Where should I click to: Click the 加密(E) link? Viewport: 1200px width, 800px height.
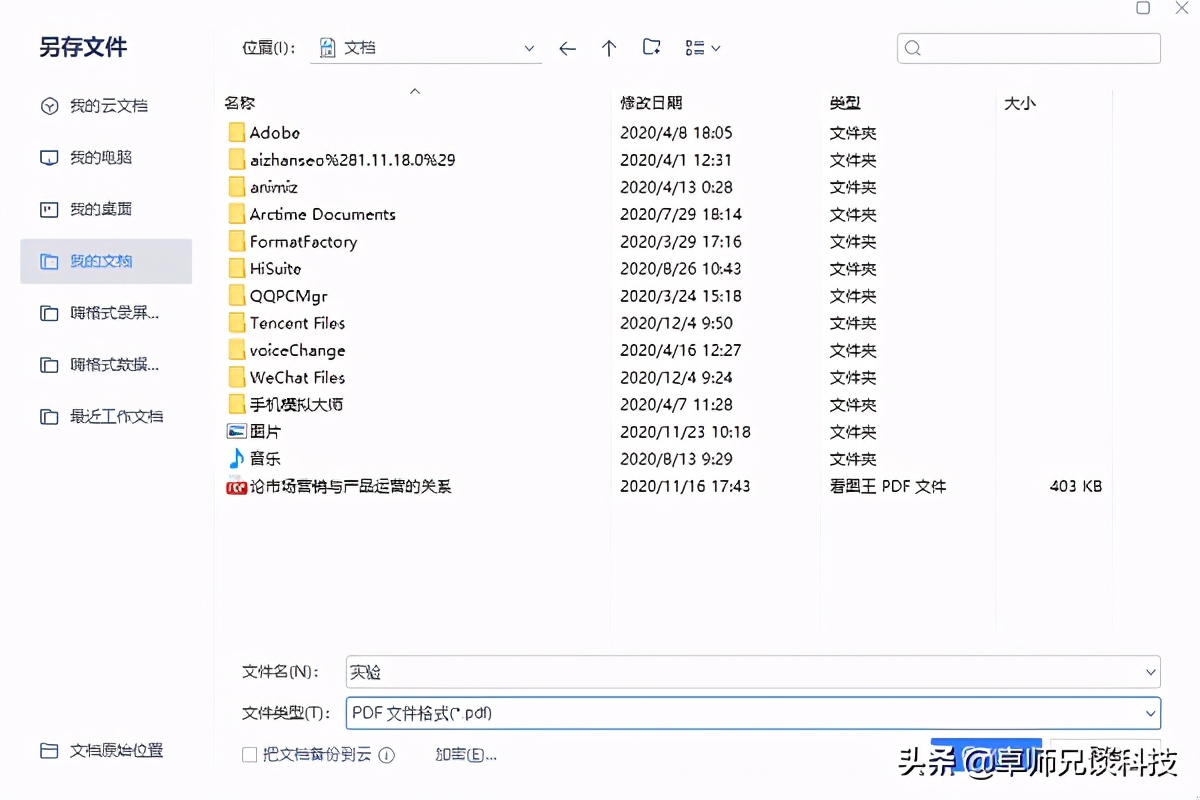pyautogui.click(x=465, y=755)
